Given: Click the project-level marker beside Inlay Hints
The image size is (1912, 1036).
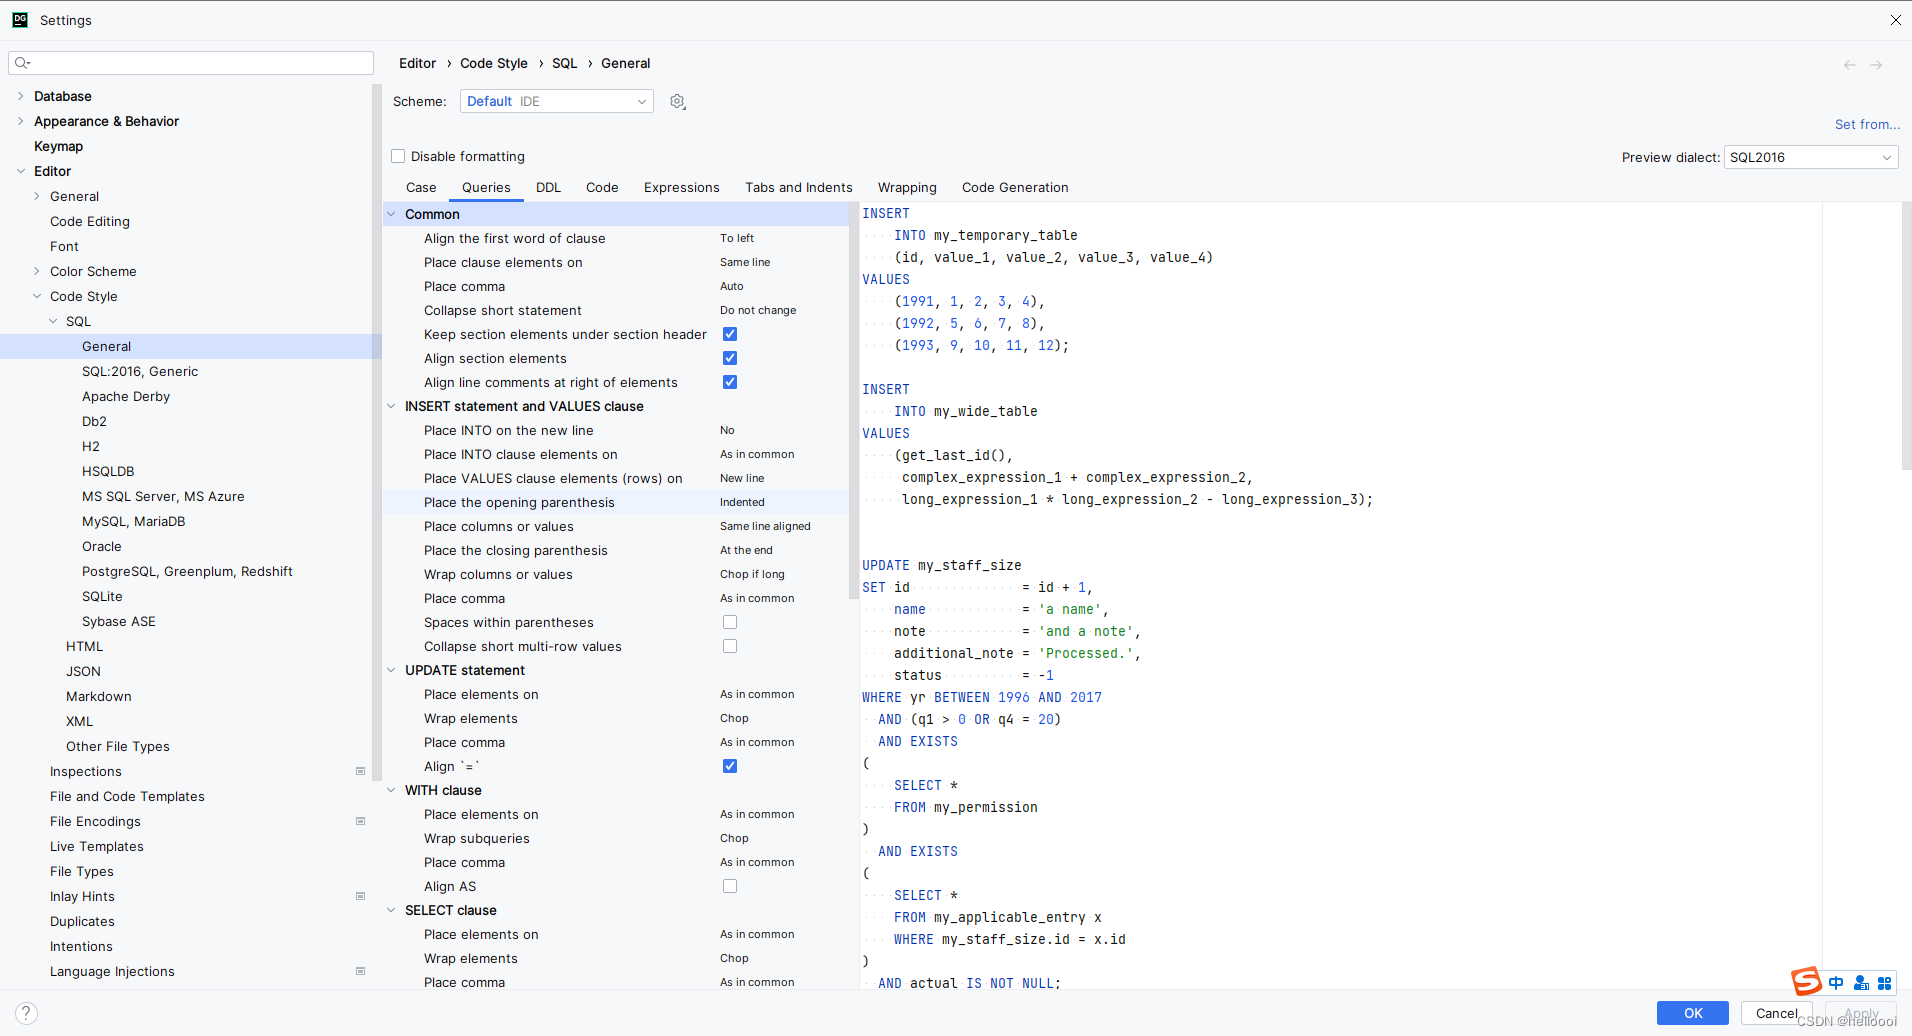Looking at the screenshot, I should click(360, 896).
